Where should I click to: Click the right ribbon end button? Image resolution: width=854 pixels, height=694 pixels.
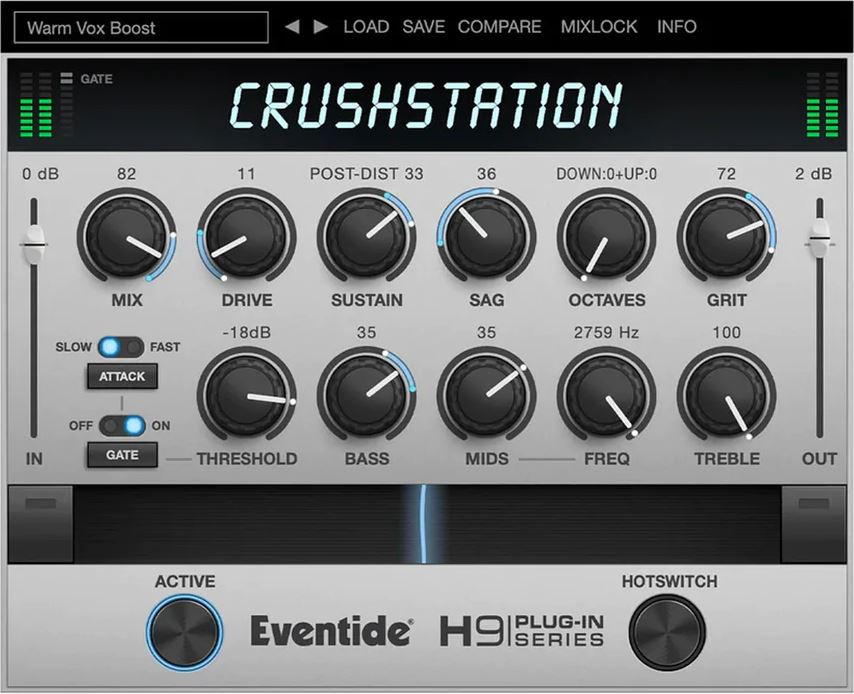tap(814, 524)
